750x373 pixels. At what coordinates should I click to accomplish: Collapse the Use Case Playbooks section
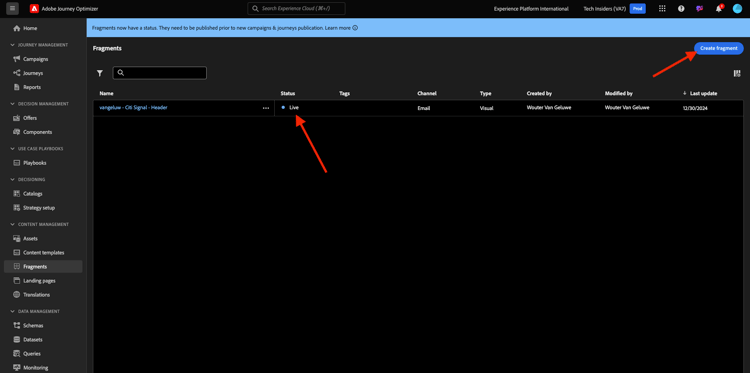click(13, 149)
